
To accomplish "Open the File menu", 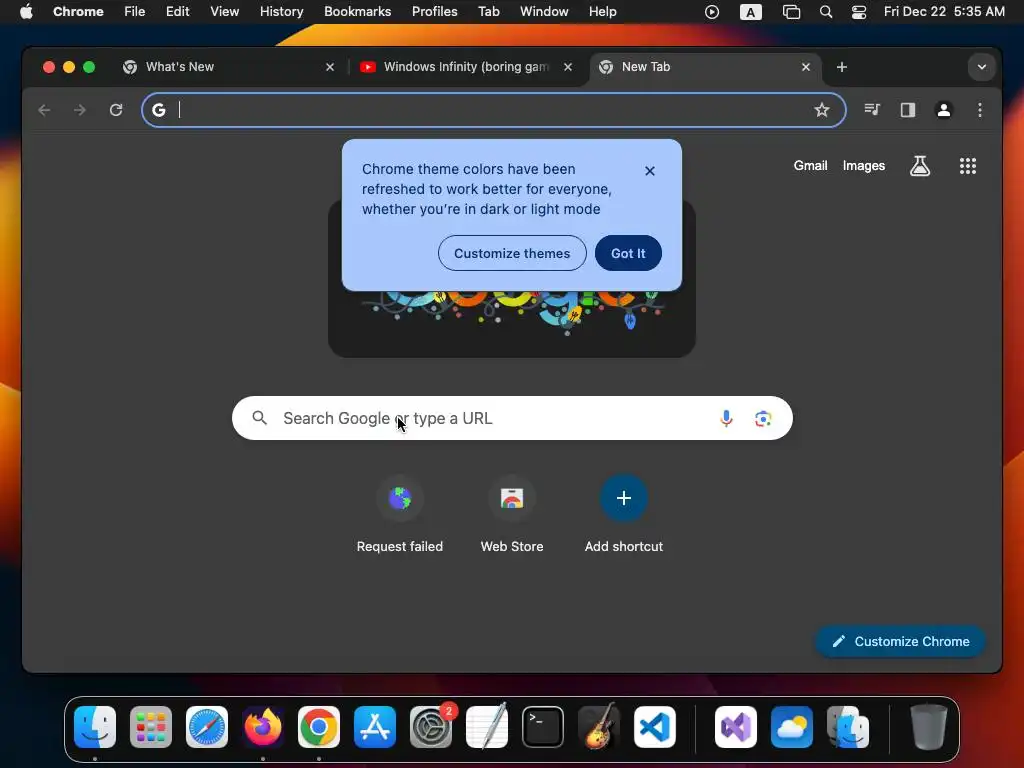I will pyautogui.click(x=135, y=12).
